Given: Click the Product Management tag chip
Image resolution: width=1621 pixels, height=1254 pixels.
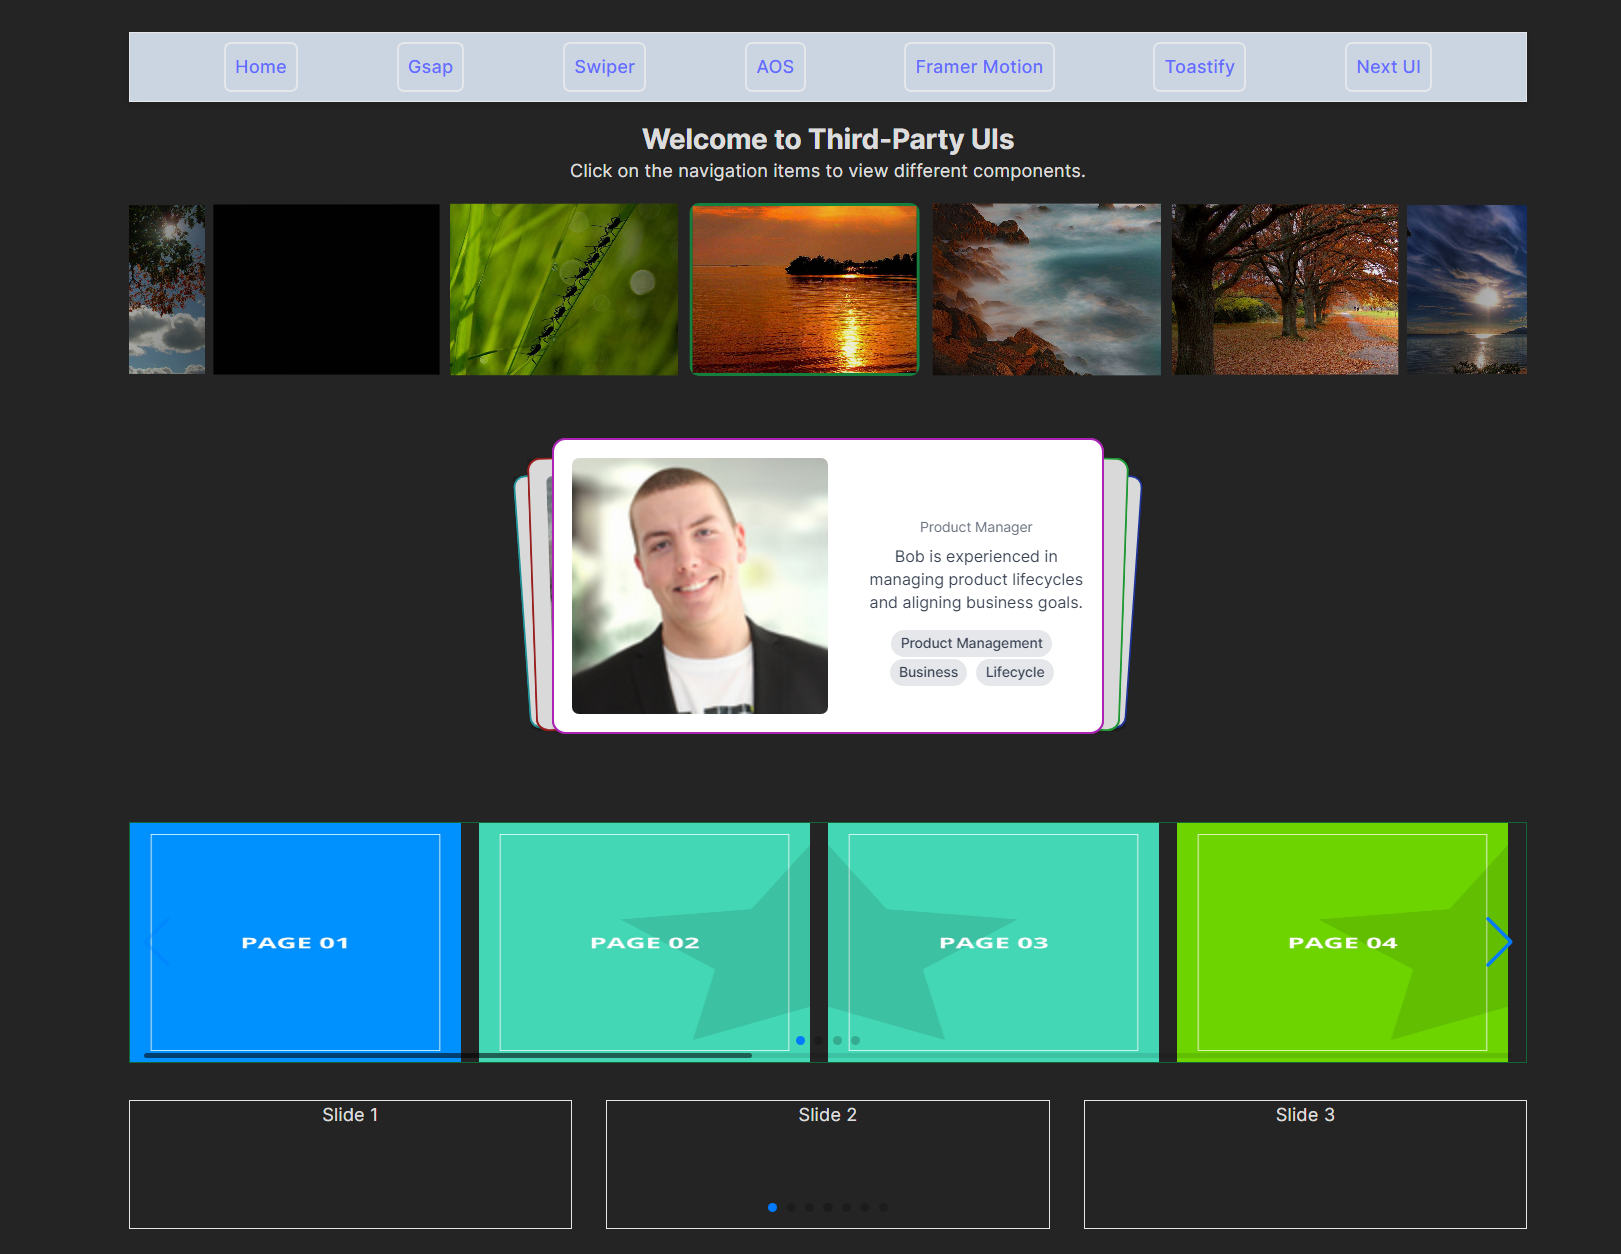Looking at the screenshot, I should (x=971, y=643).
